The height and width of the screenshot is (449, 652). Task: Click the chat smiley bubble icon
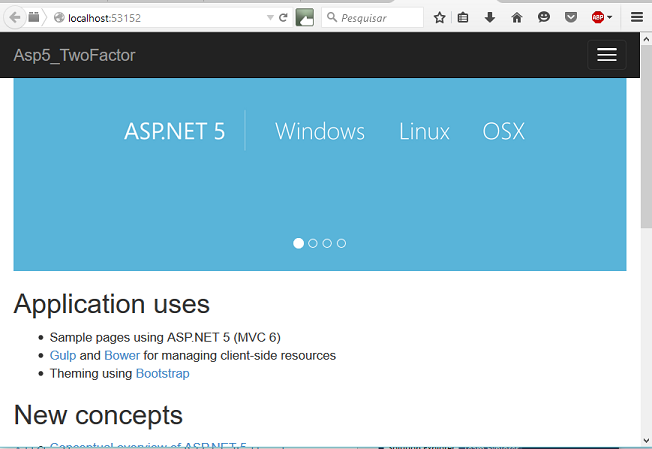544,17
